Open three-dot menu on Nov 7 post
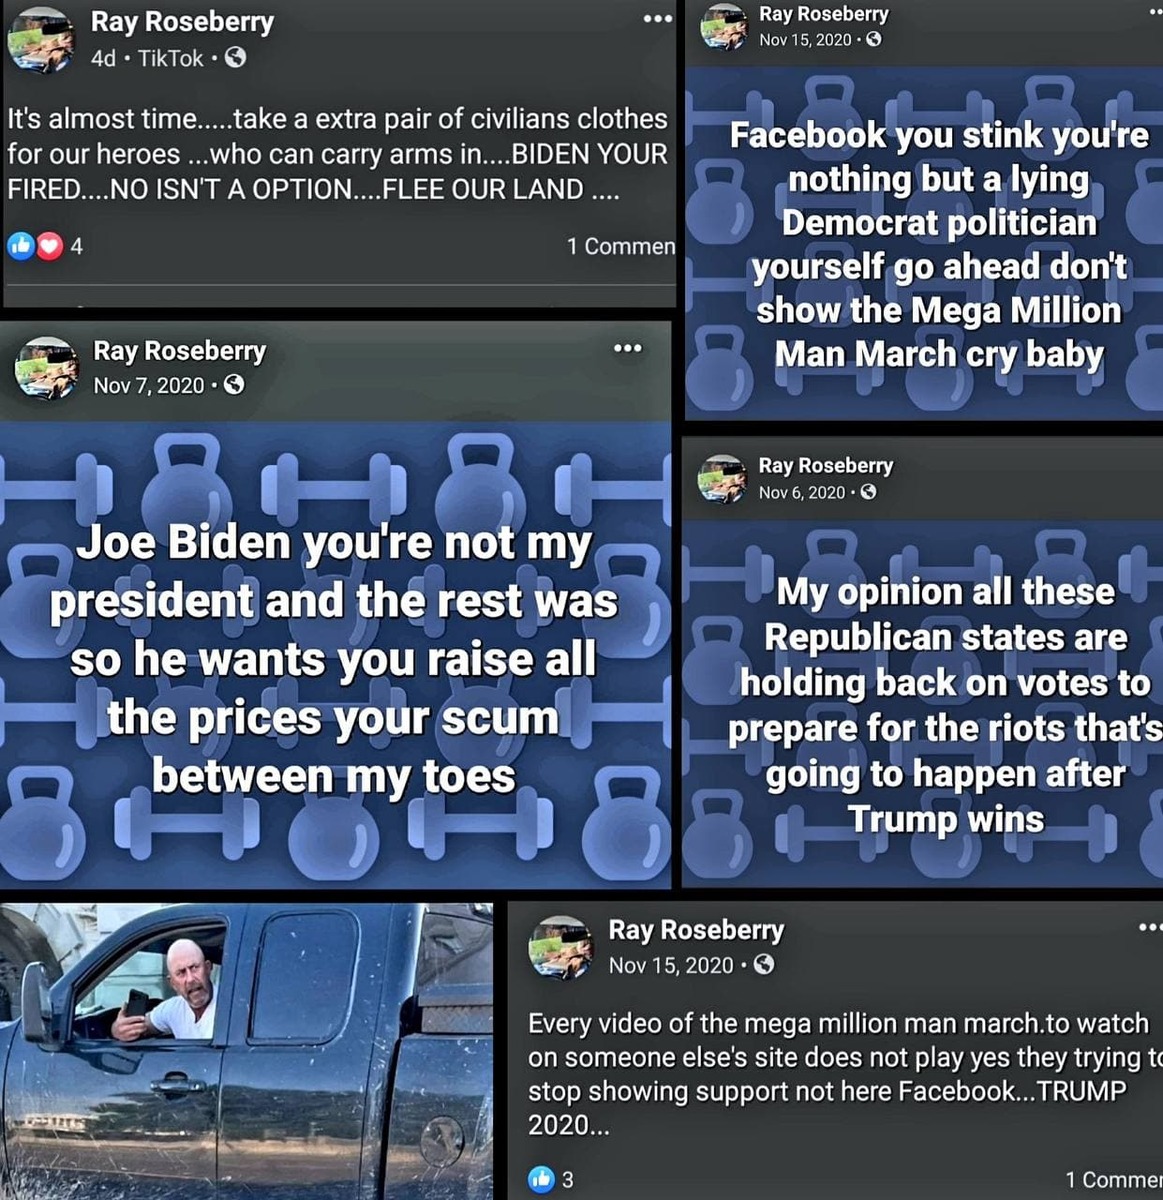The height and width of the screenshot is (1200, 1163). pyautogui.click(x=627, y=348)
